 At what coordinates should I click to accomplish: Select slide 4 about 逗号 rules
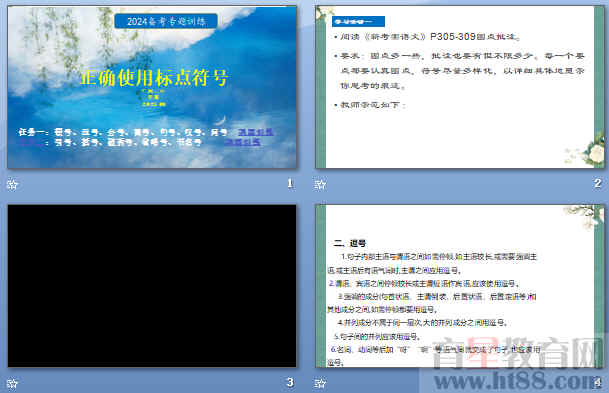pyautogui.click(x=460, y=286)
